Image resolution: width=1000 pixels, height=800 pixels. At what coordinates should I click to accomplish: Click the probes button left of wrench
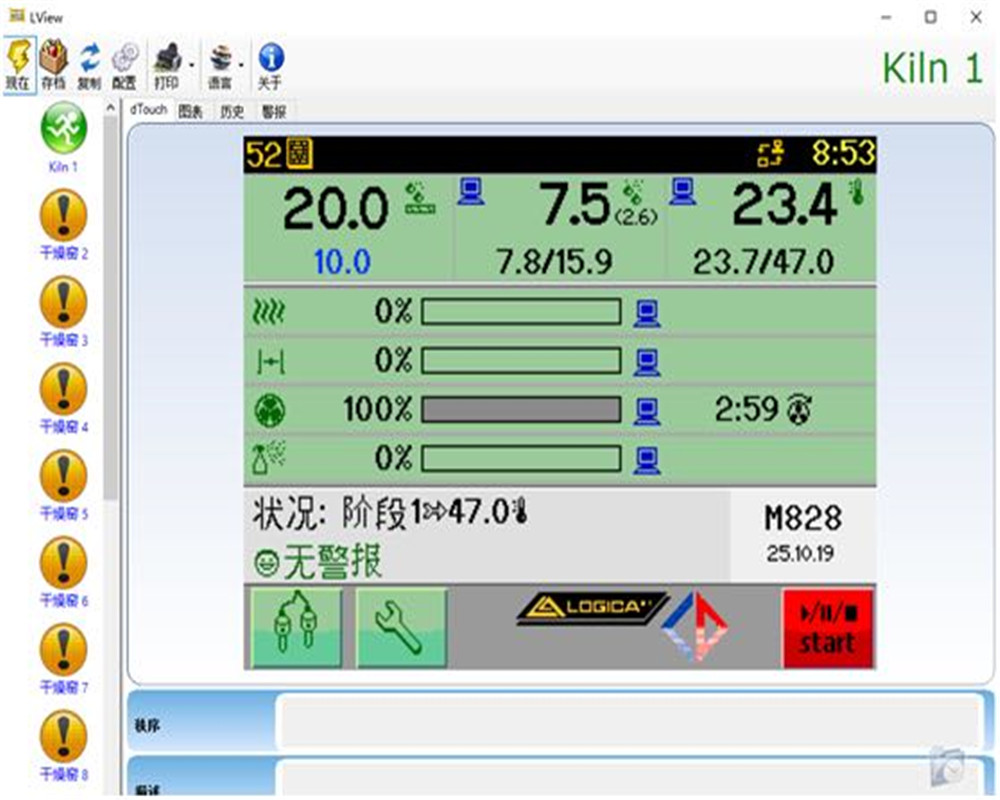pos(296,627)
